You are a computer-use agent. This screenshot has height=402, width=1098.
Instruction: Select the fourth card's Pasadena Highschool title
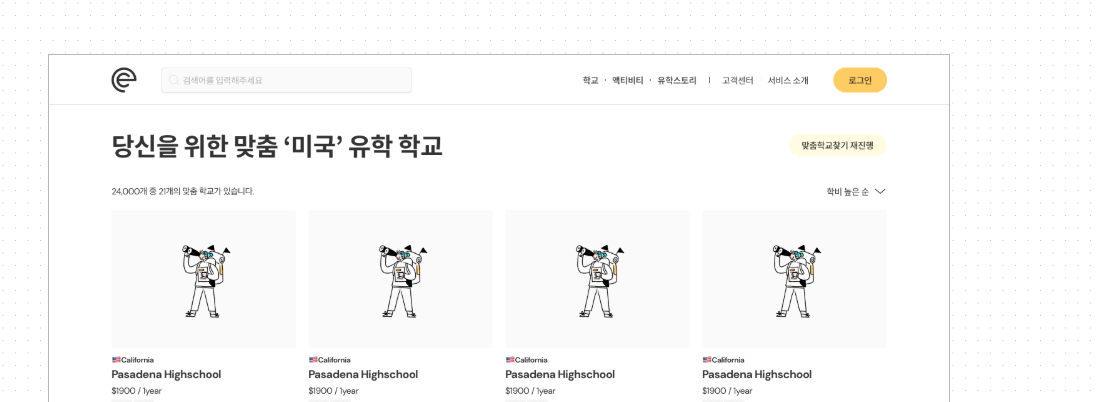[757, 375]
